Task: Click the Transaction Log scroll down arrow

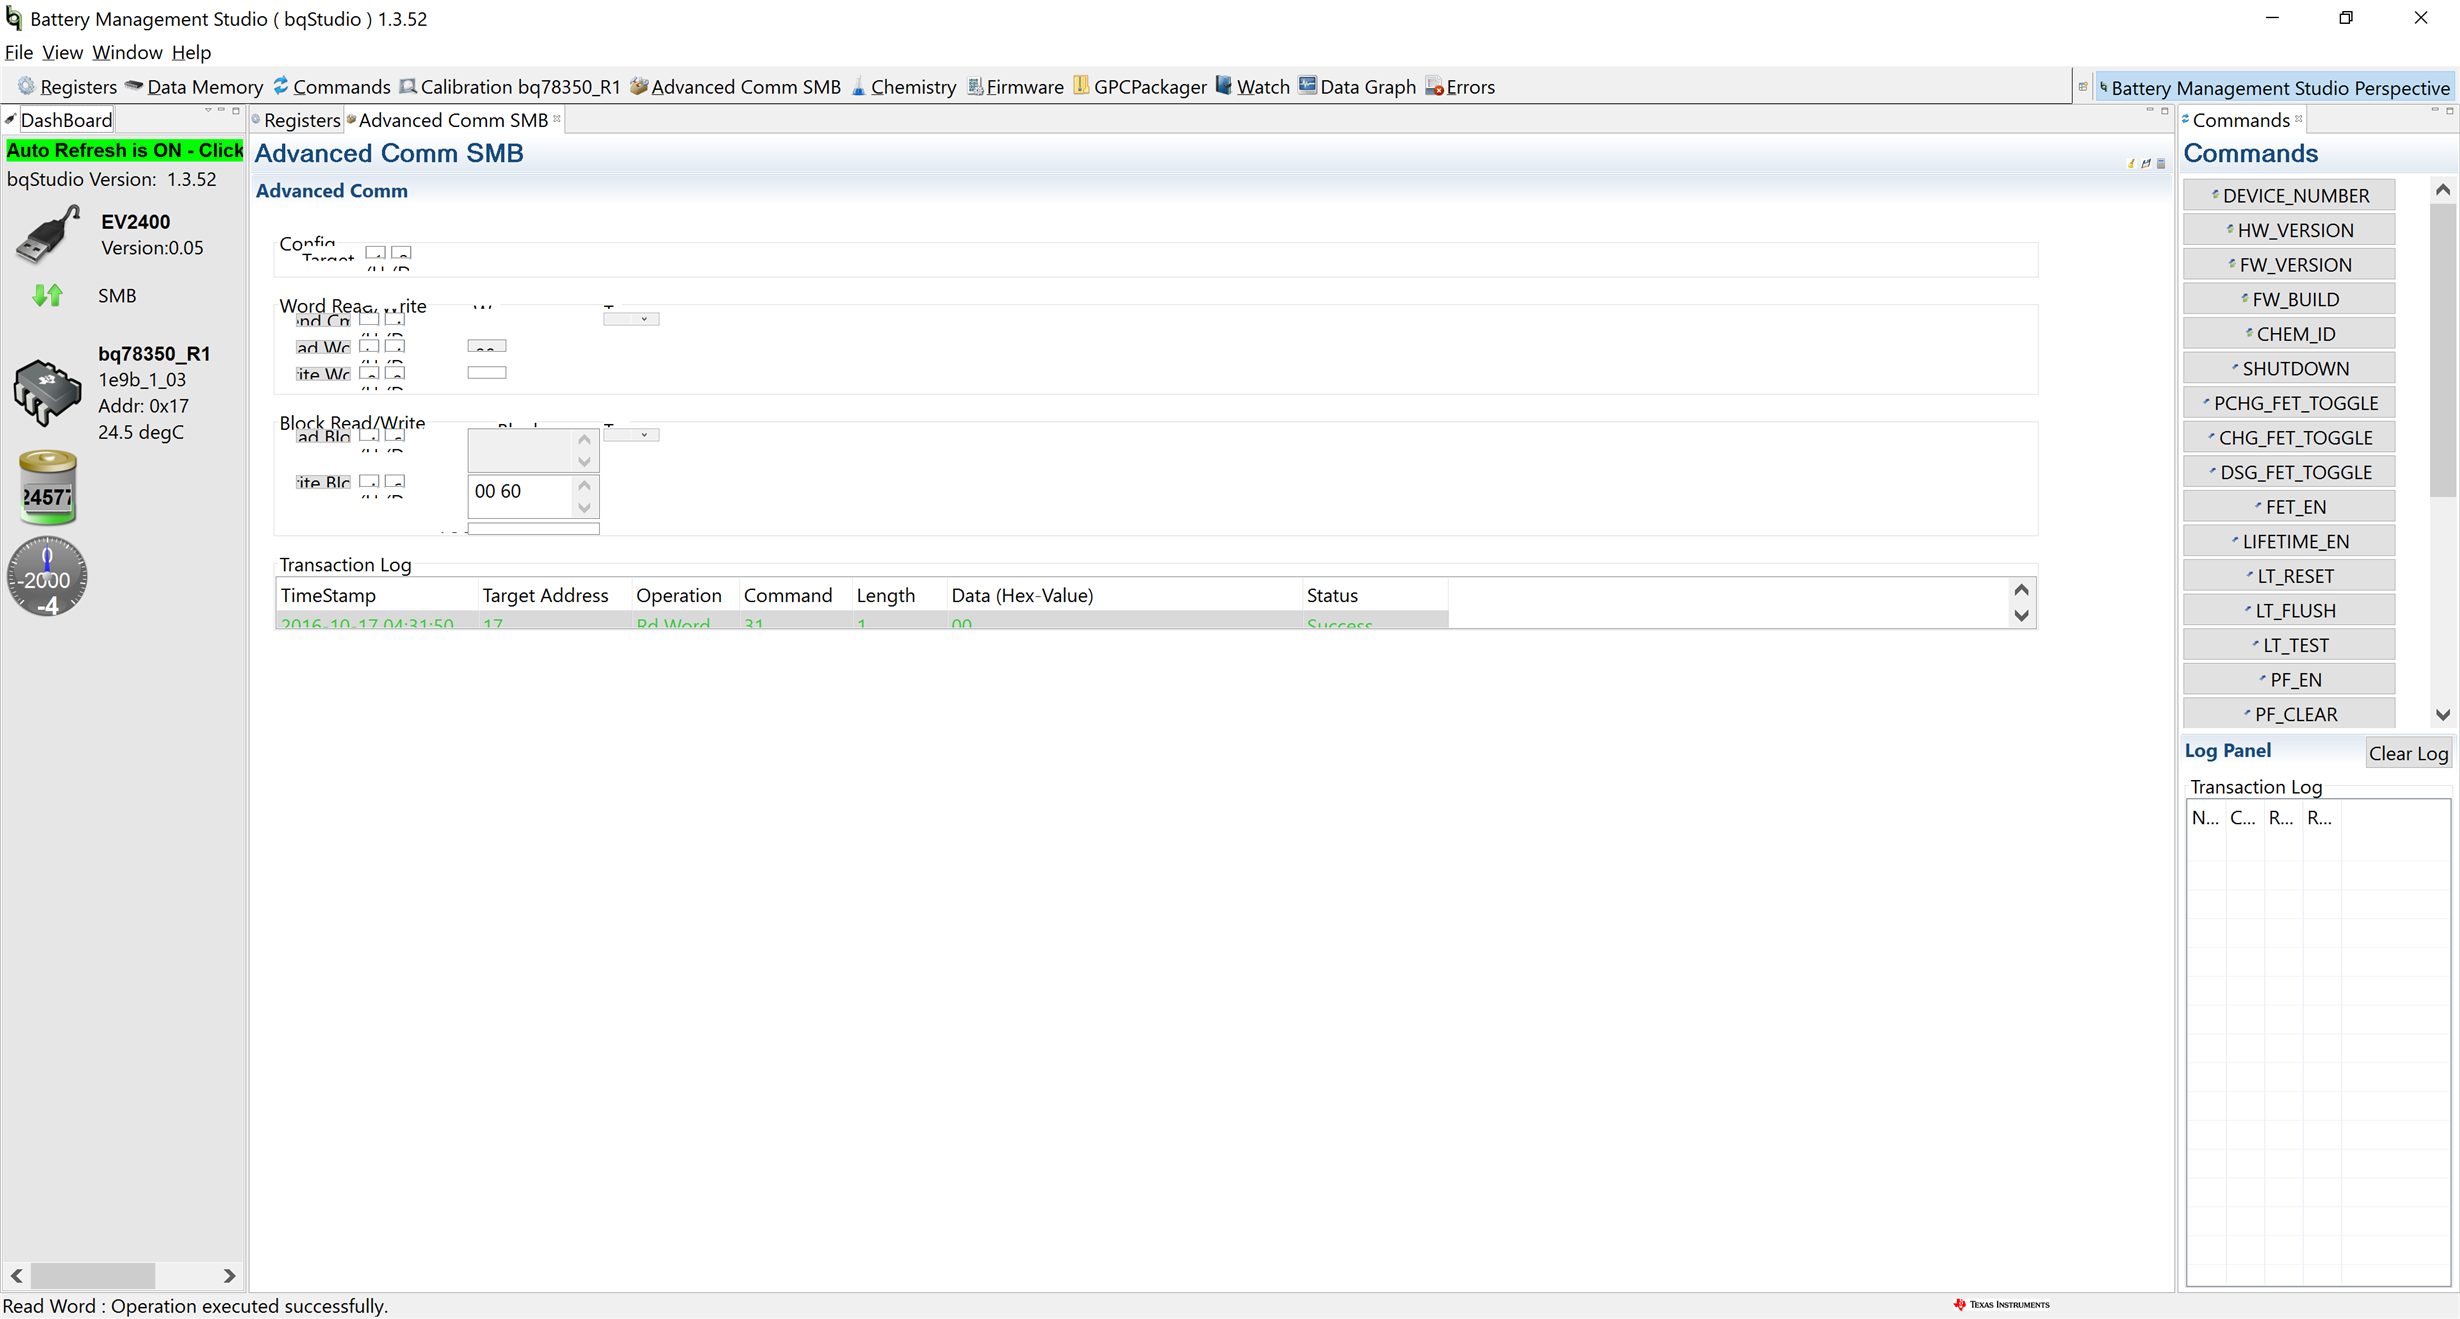Action: point(2021,616)
